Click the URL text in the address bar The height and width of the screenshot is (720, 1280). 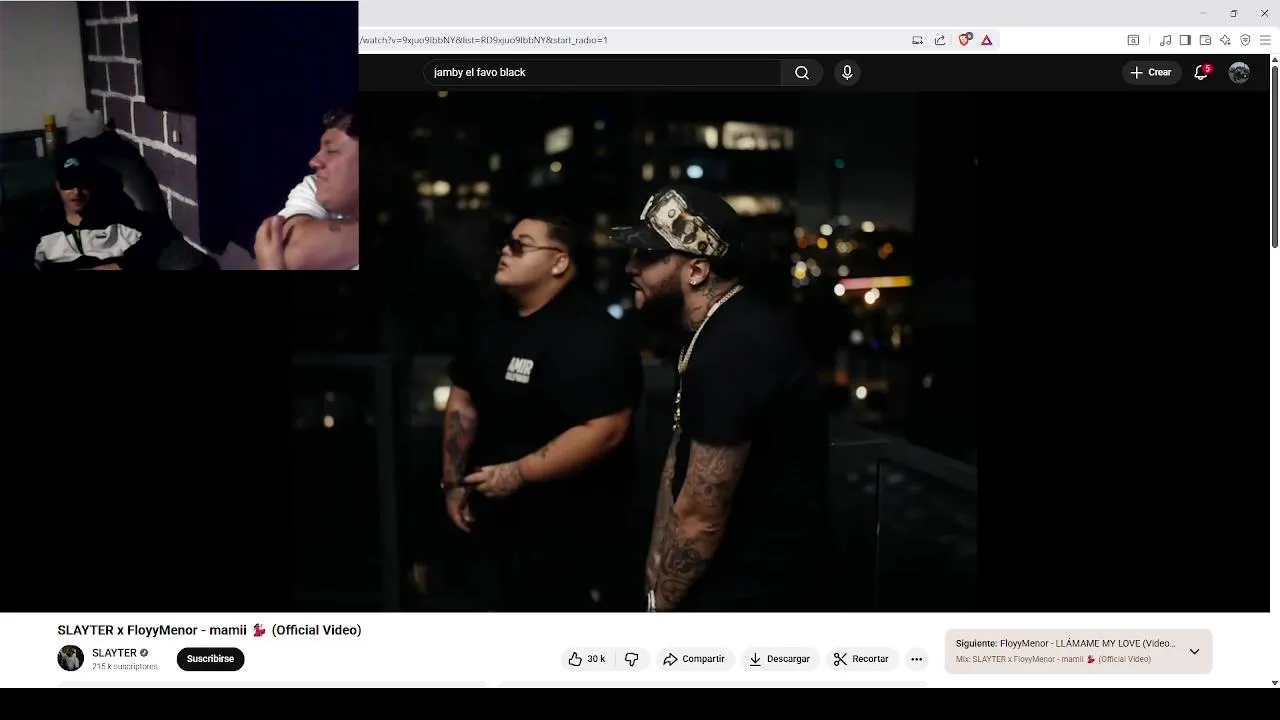pyautogui.click(x=484, y=40)
